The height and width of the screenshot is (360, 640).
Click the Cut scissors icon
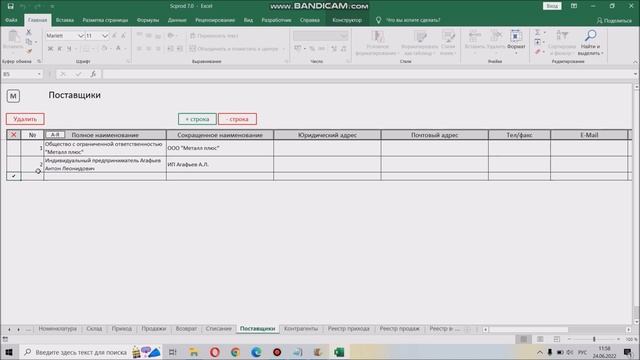tap(29, 32)
